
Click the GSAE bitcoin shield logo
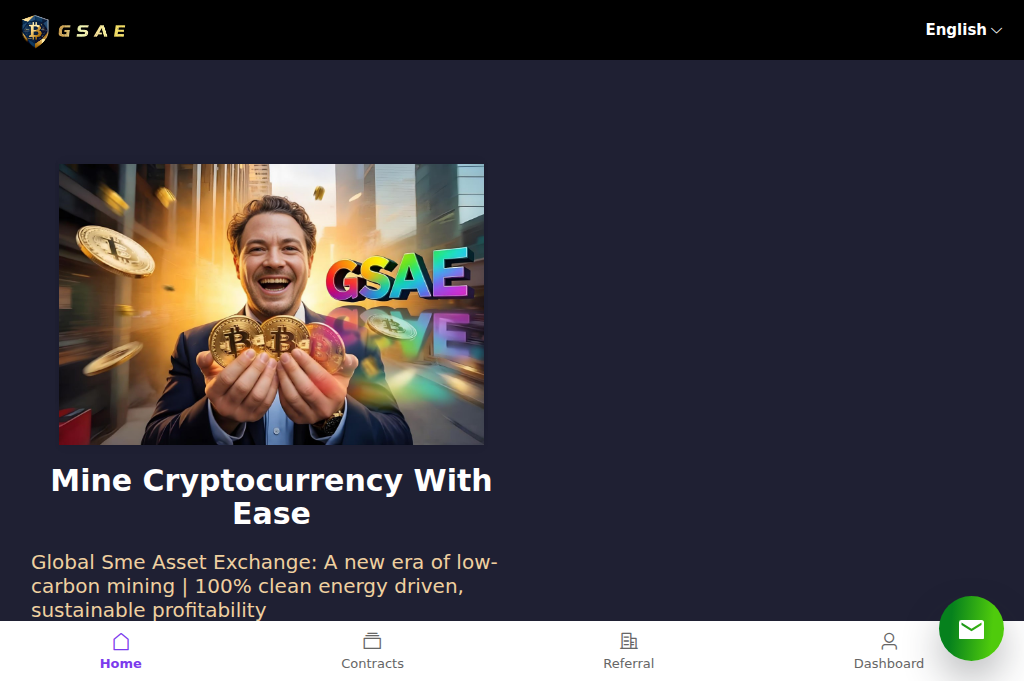(35, 31)
